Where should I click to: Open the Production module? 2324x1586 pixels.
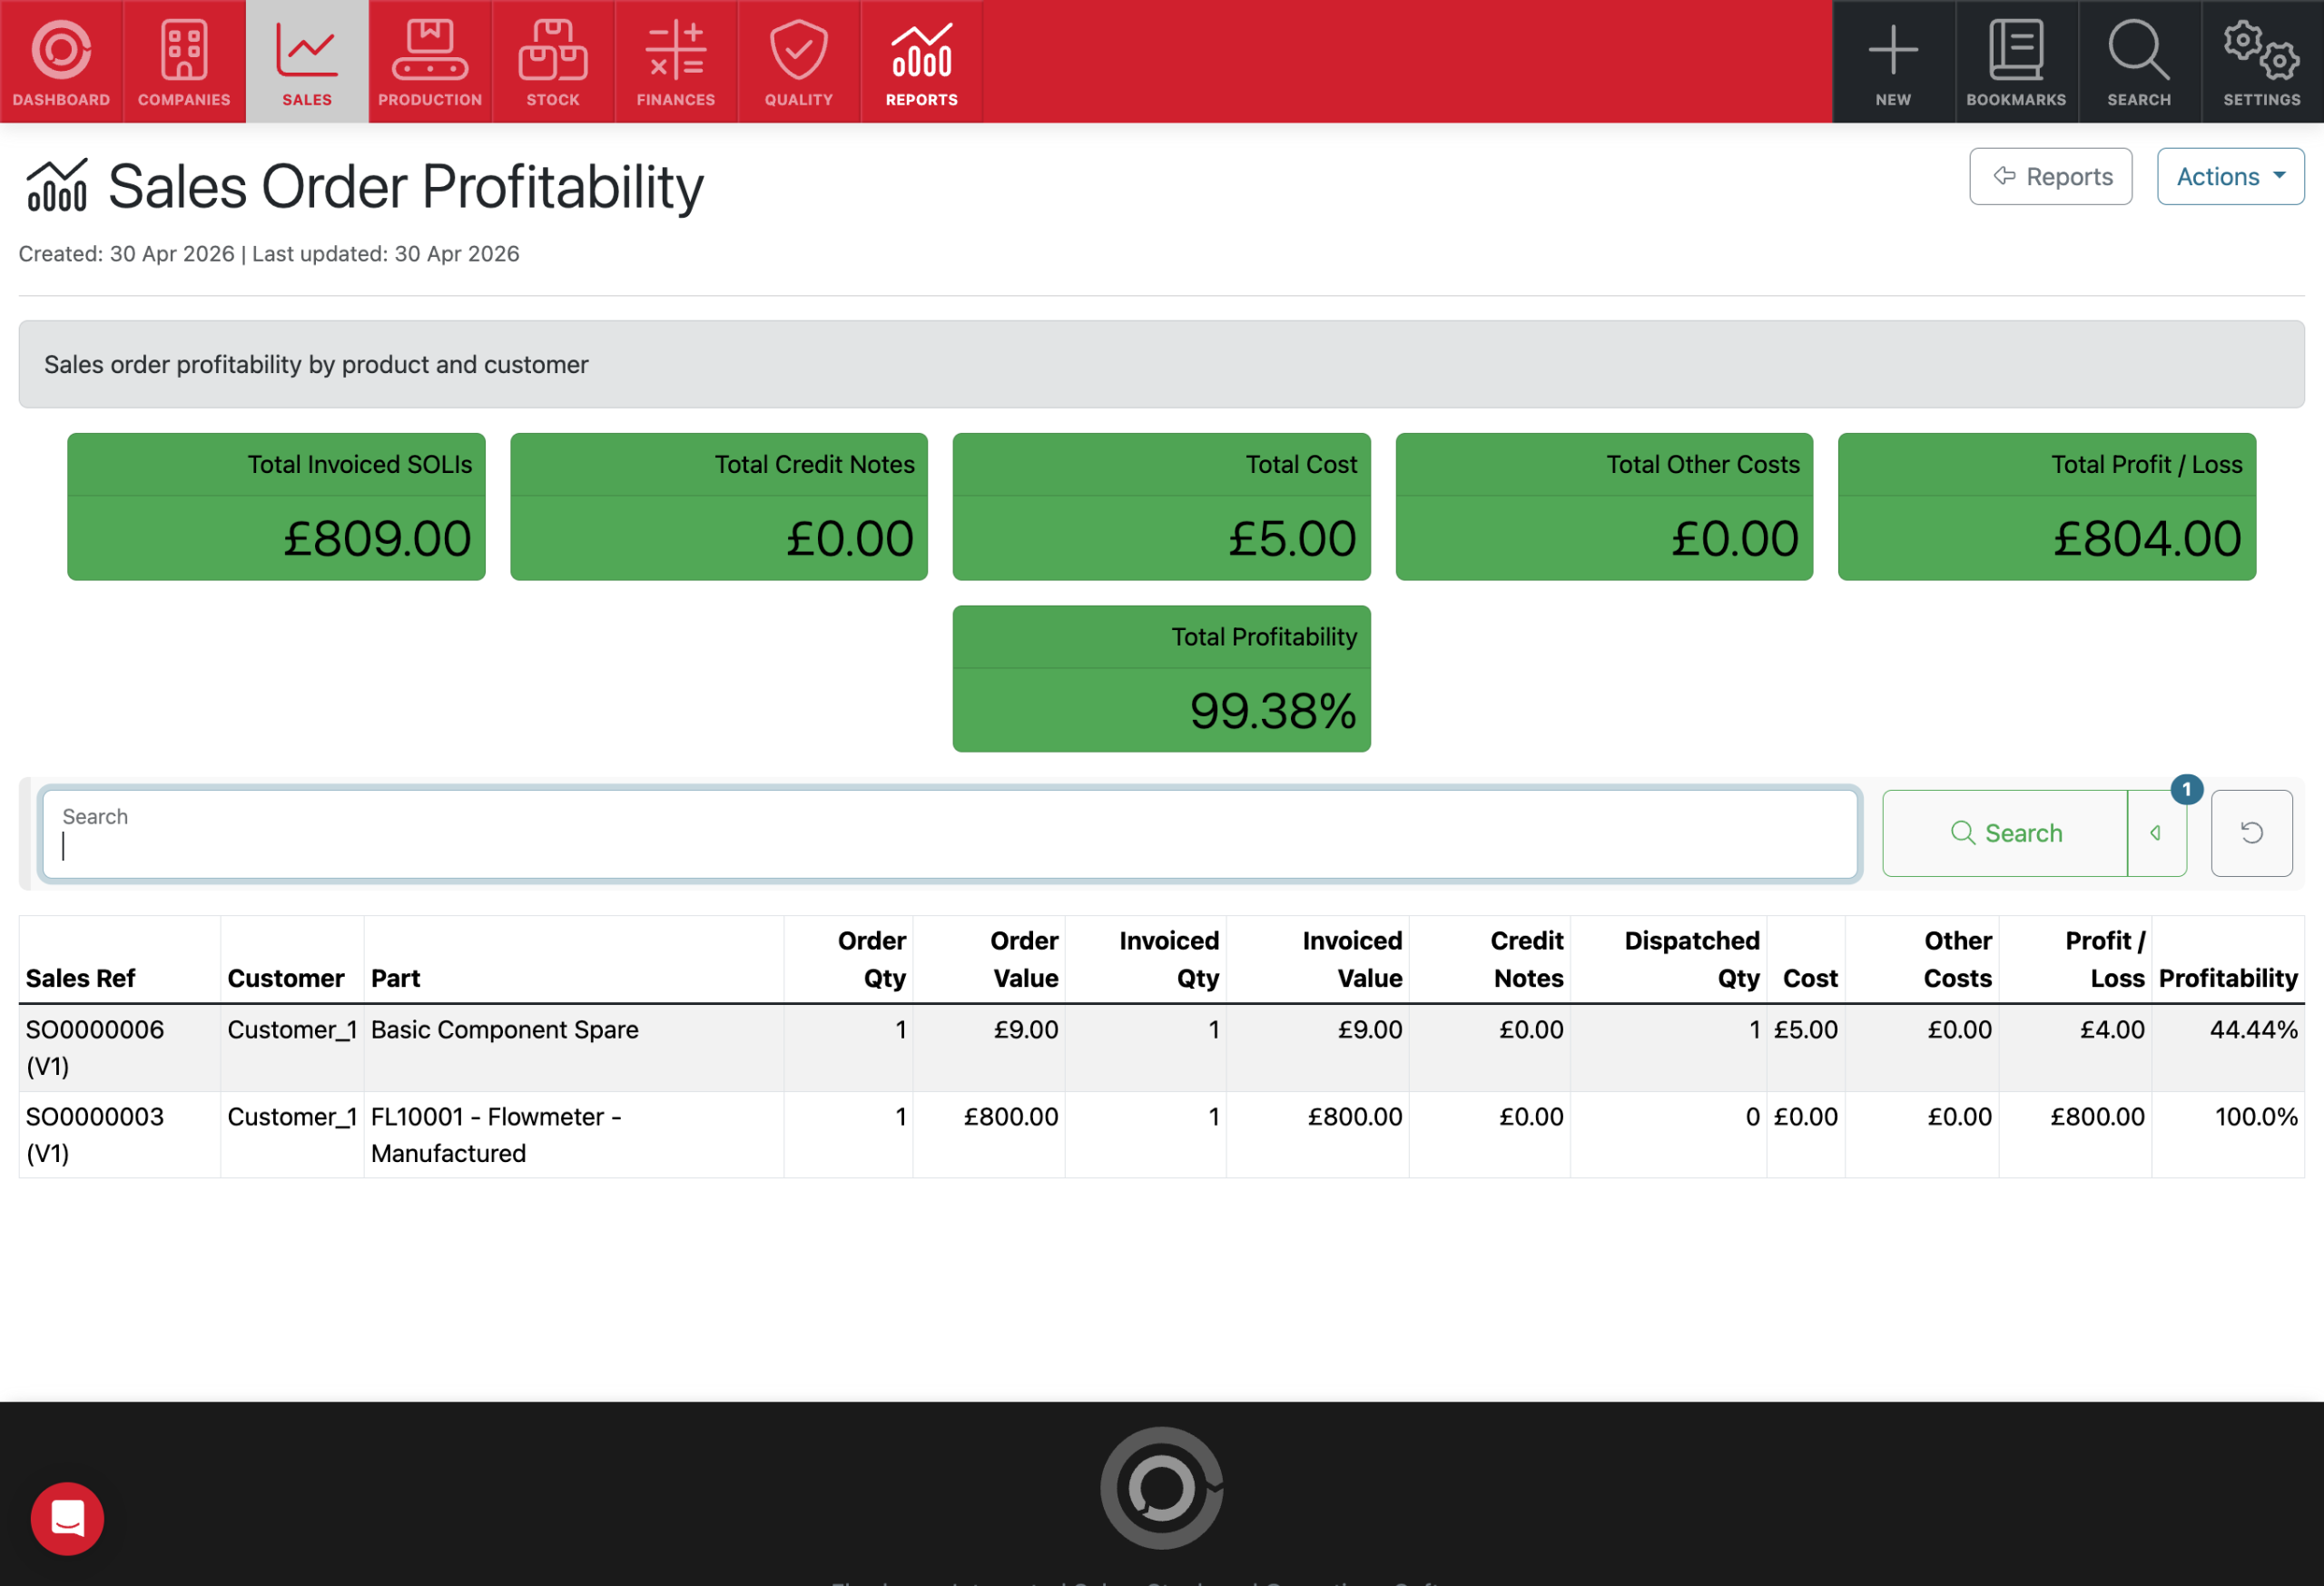pyautogui.click(x=430, y=62)
